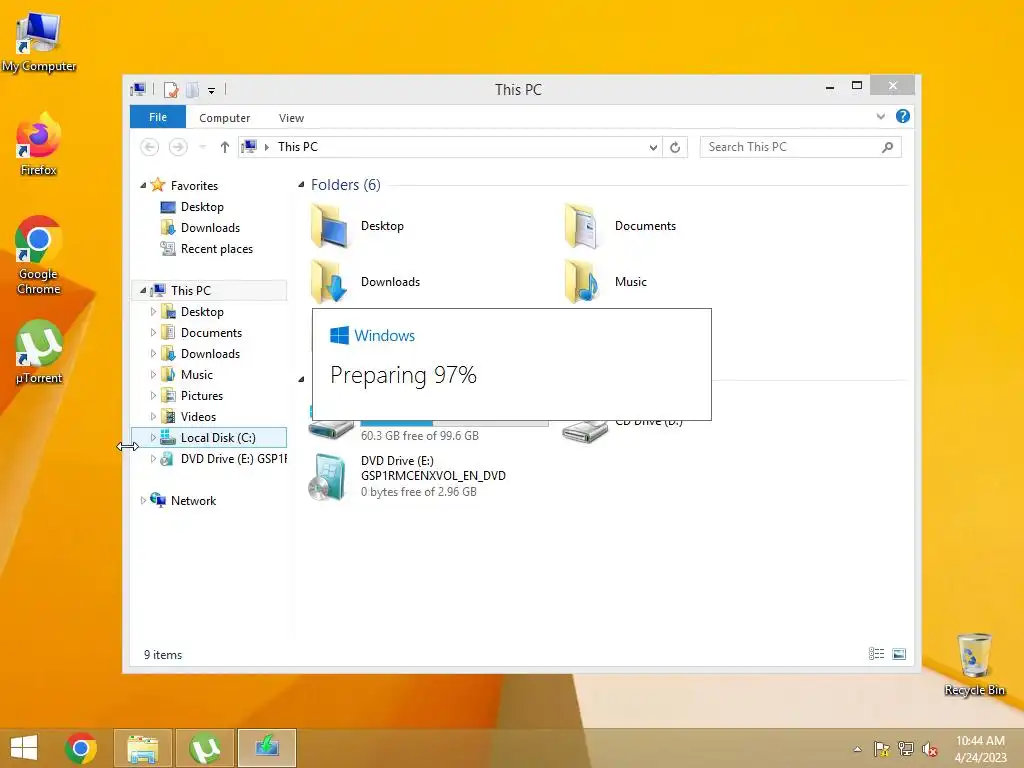
Task: Select the drive showing 60.3 GB free of 99.6 GB
Action: tap(428, 430)
